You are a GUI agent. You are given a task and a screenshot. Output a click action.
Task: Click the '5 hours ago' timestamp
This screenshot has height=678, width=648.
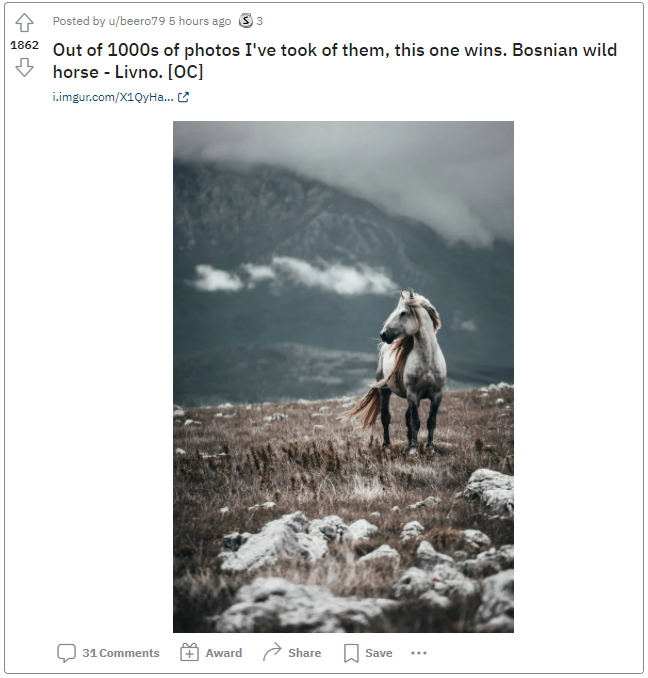click(200, 21)
